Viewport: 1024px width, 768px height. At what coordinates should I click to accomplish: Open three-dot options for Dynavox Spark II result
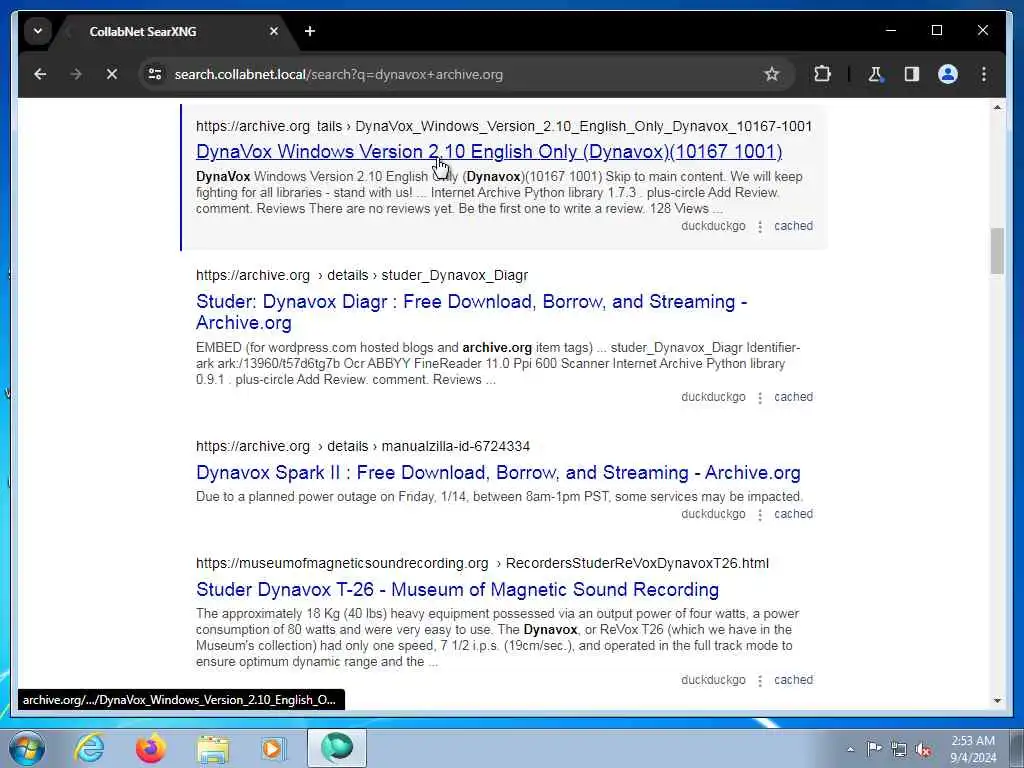click(760, 515)
